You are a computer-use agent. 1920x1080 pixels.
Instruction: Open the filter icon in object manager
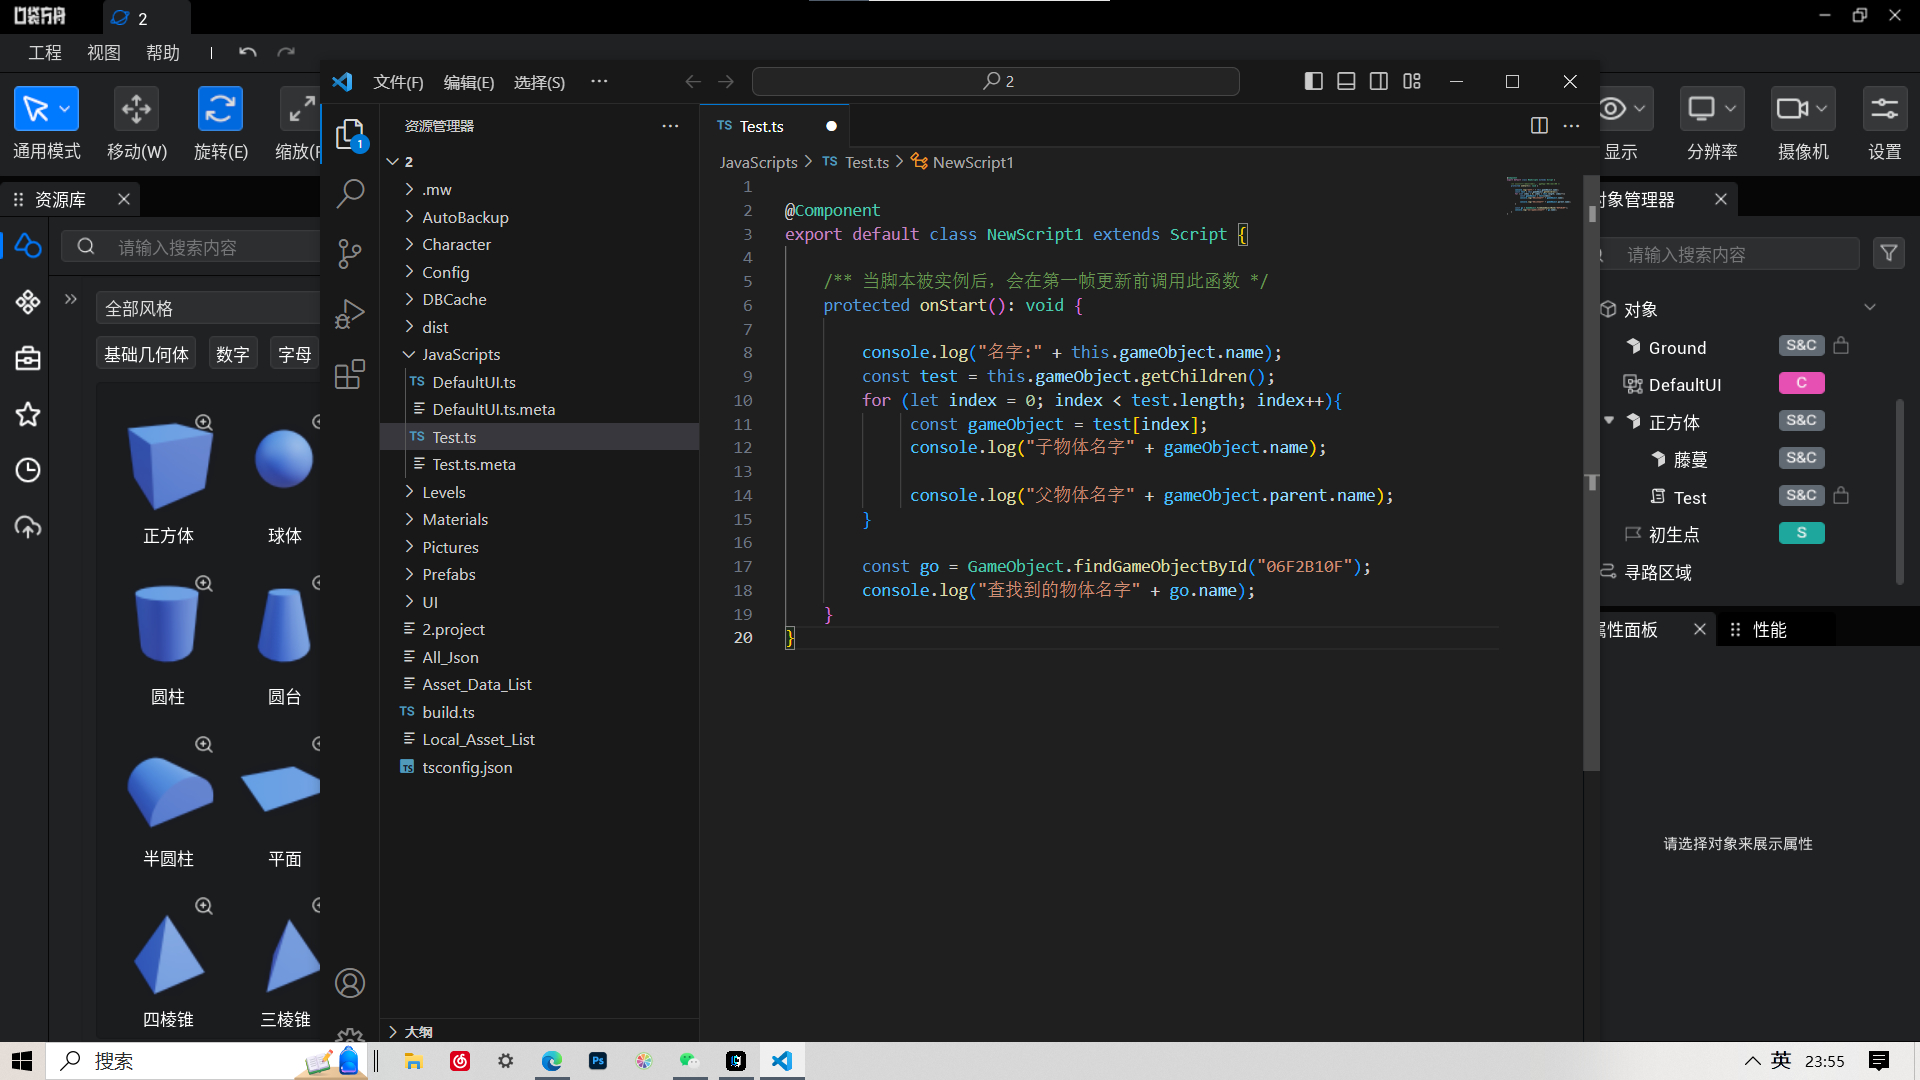(1889, 254)
